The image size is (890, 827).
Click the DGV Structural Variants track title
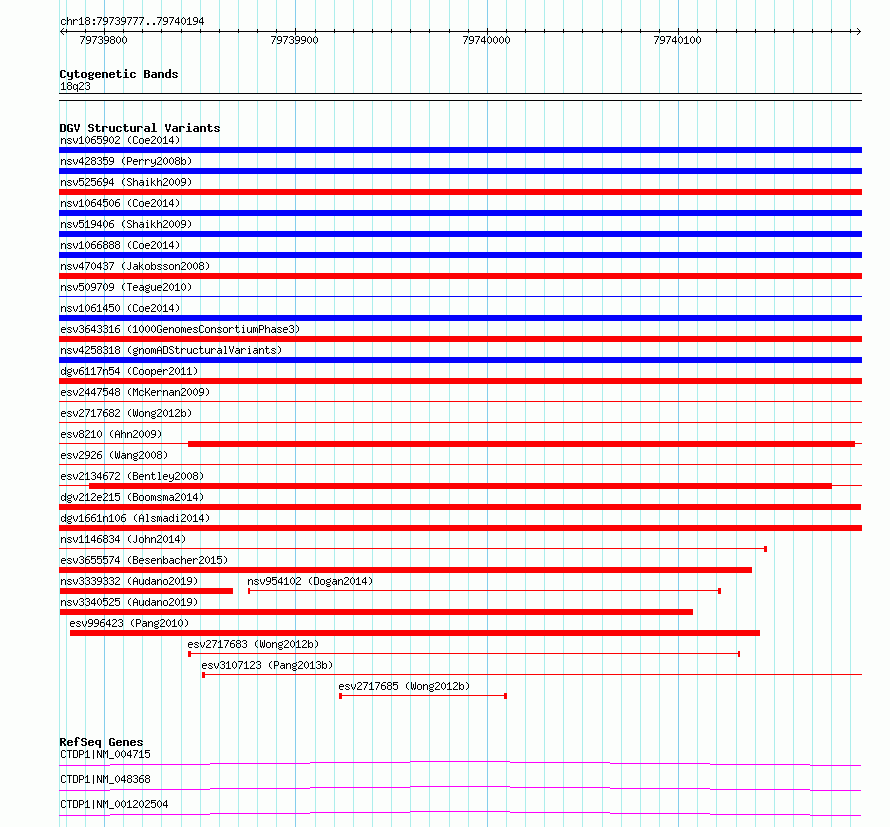tap(140, 128)
